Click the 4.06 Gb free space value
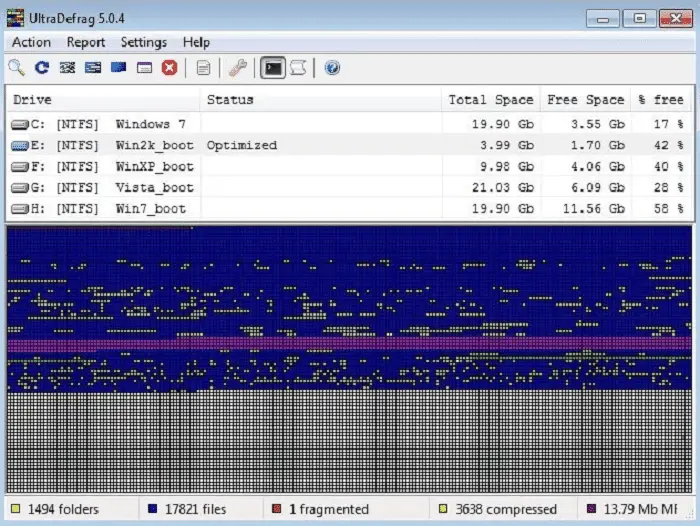Screen dimensions: 700x526 click(597, 167)
